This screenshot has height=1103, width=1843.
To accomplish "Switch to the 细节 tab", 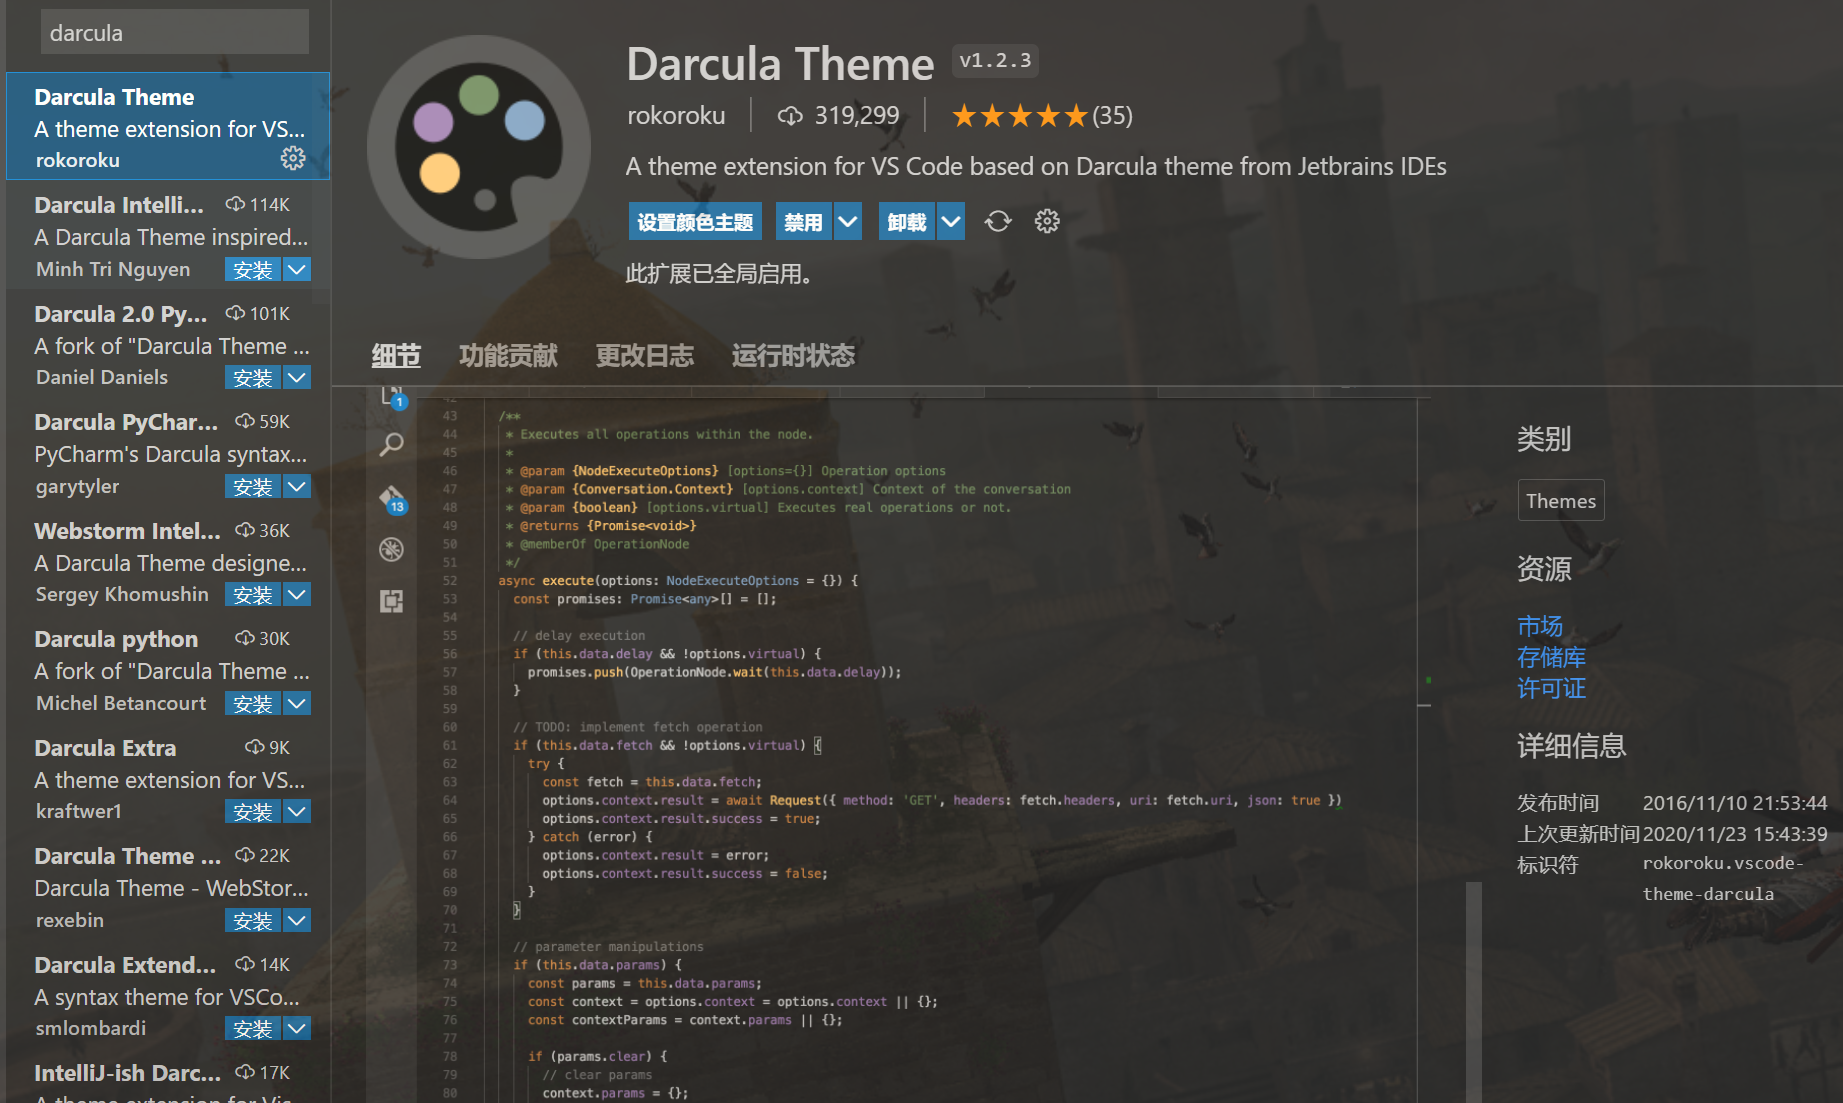I will 396,356.
